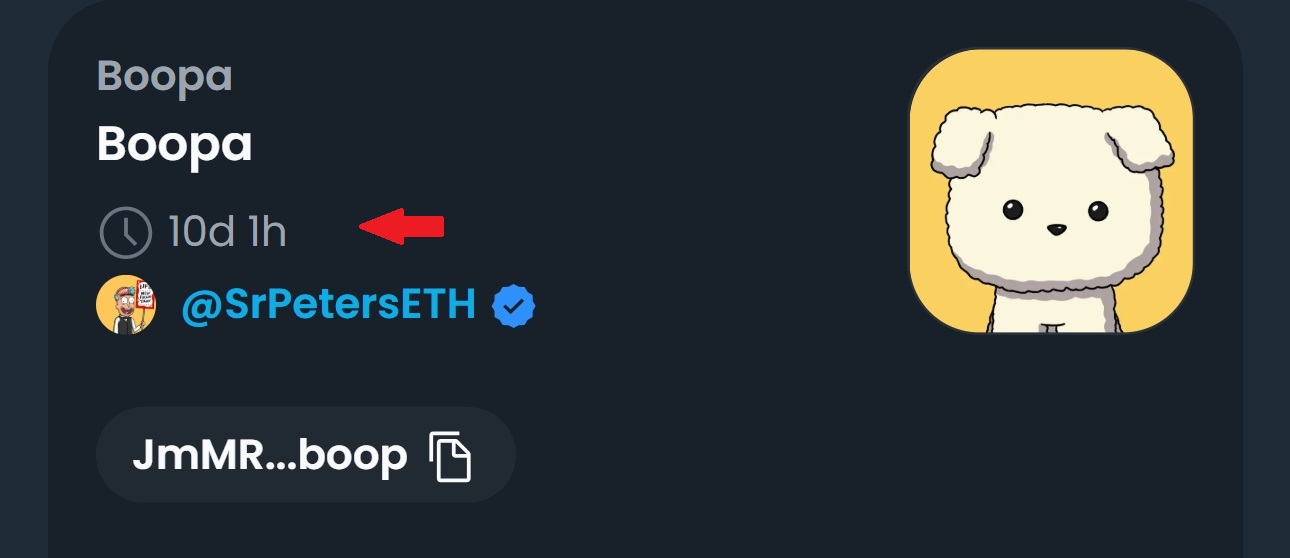Click the dog's right eye in the image
Viewport: 1290px width, 558px height.
pos(1098,211)
